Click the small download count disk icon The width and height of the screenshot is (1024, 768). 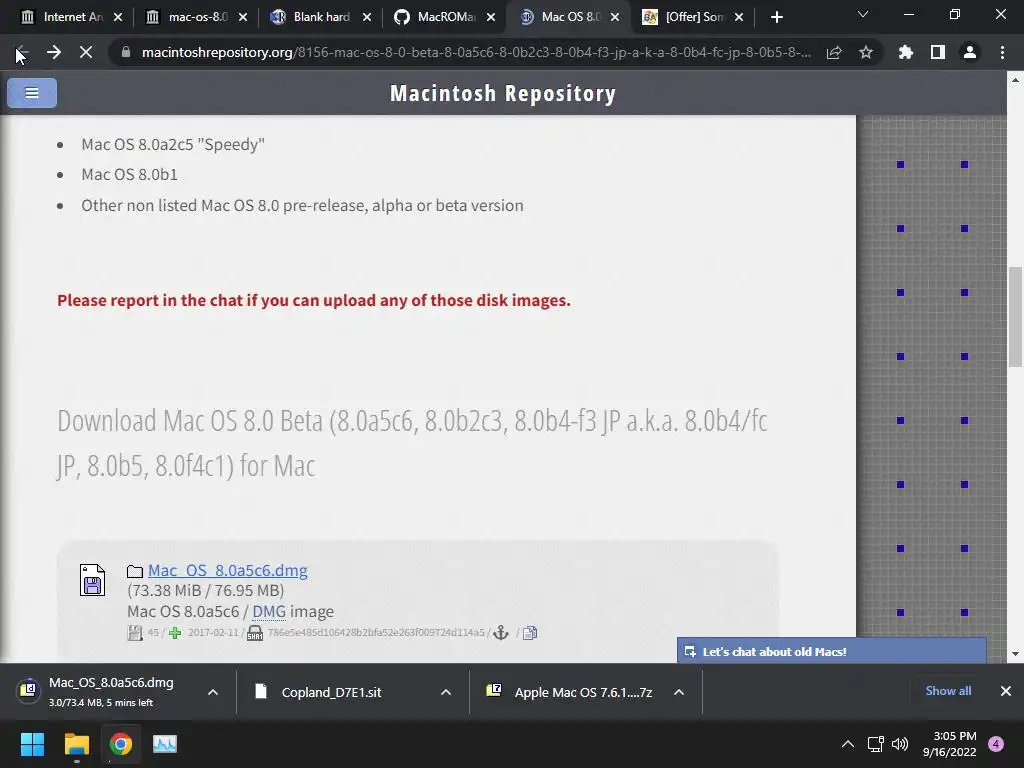[135, 633]
